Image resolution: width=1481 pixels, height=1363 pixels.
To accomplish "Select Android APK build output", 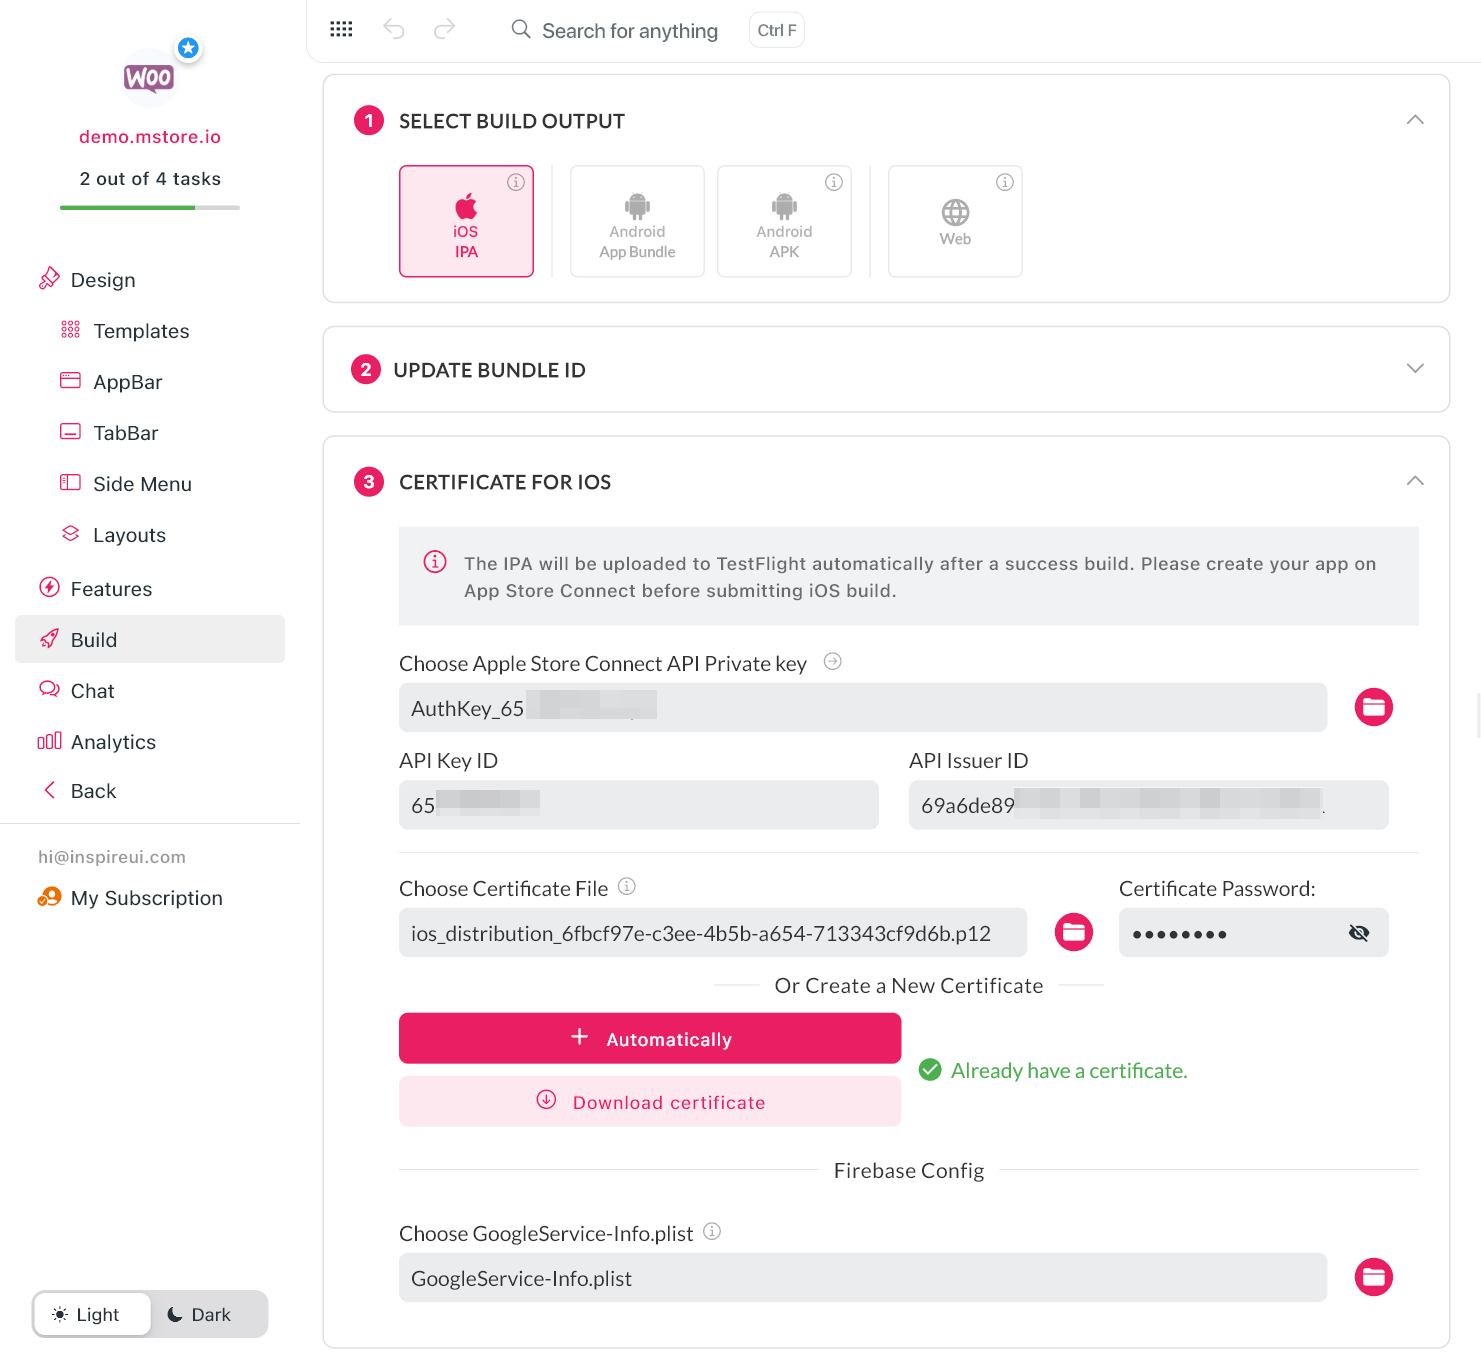I will [x=784, y=221].
